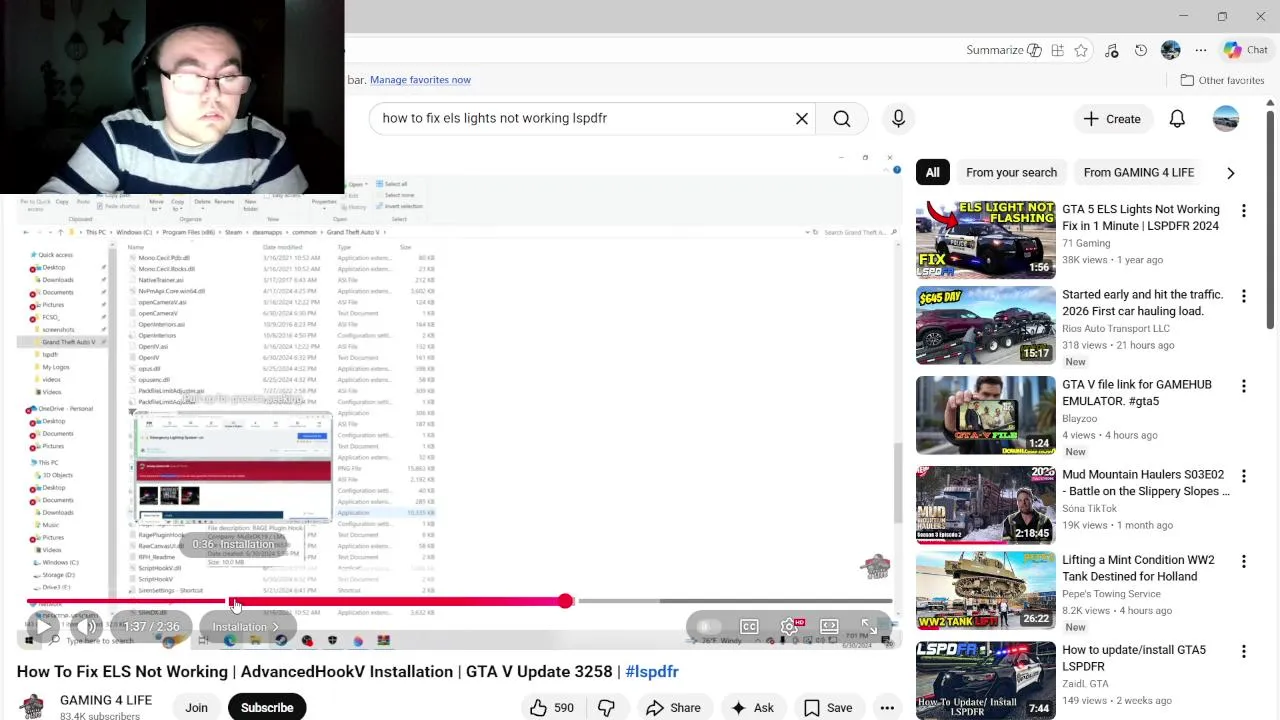Open How to update/install GTA5 LSPDFR title
This screenshot has width=1280, height=720.
(x=1133, y=658)
